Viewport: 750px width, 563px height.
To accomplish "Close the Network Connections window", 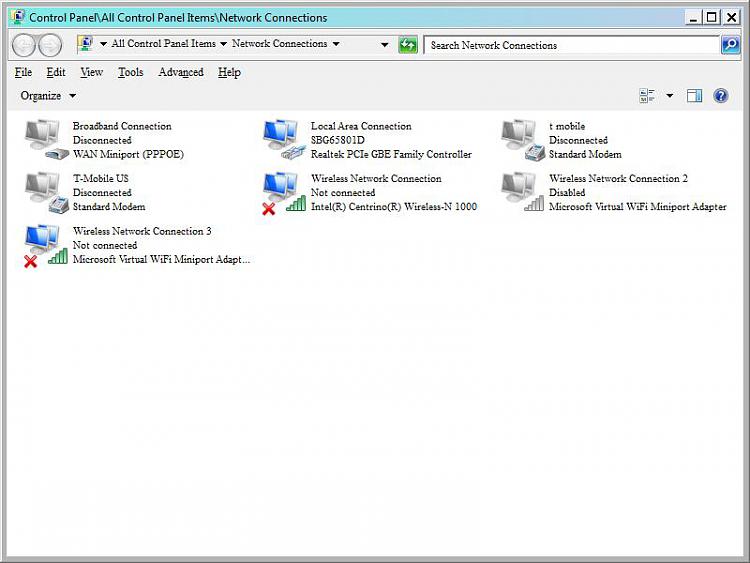I will 731,18.
